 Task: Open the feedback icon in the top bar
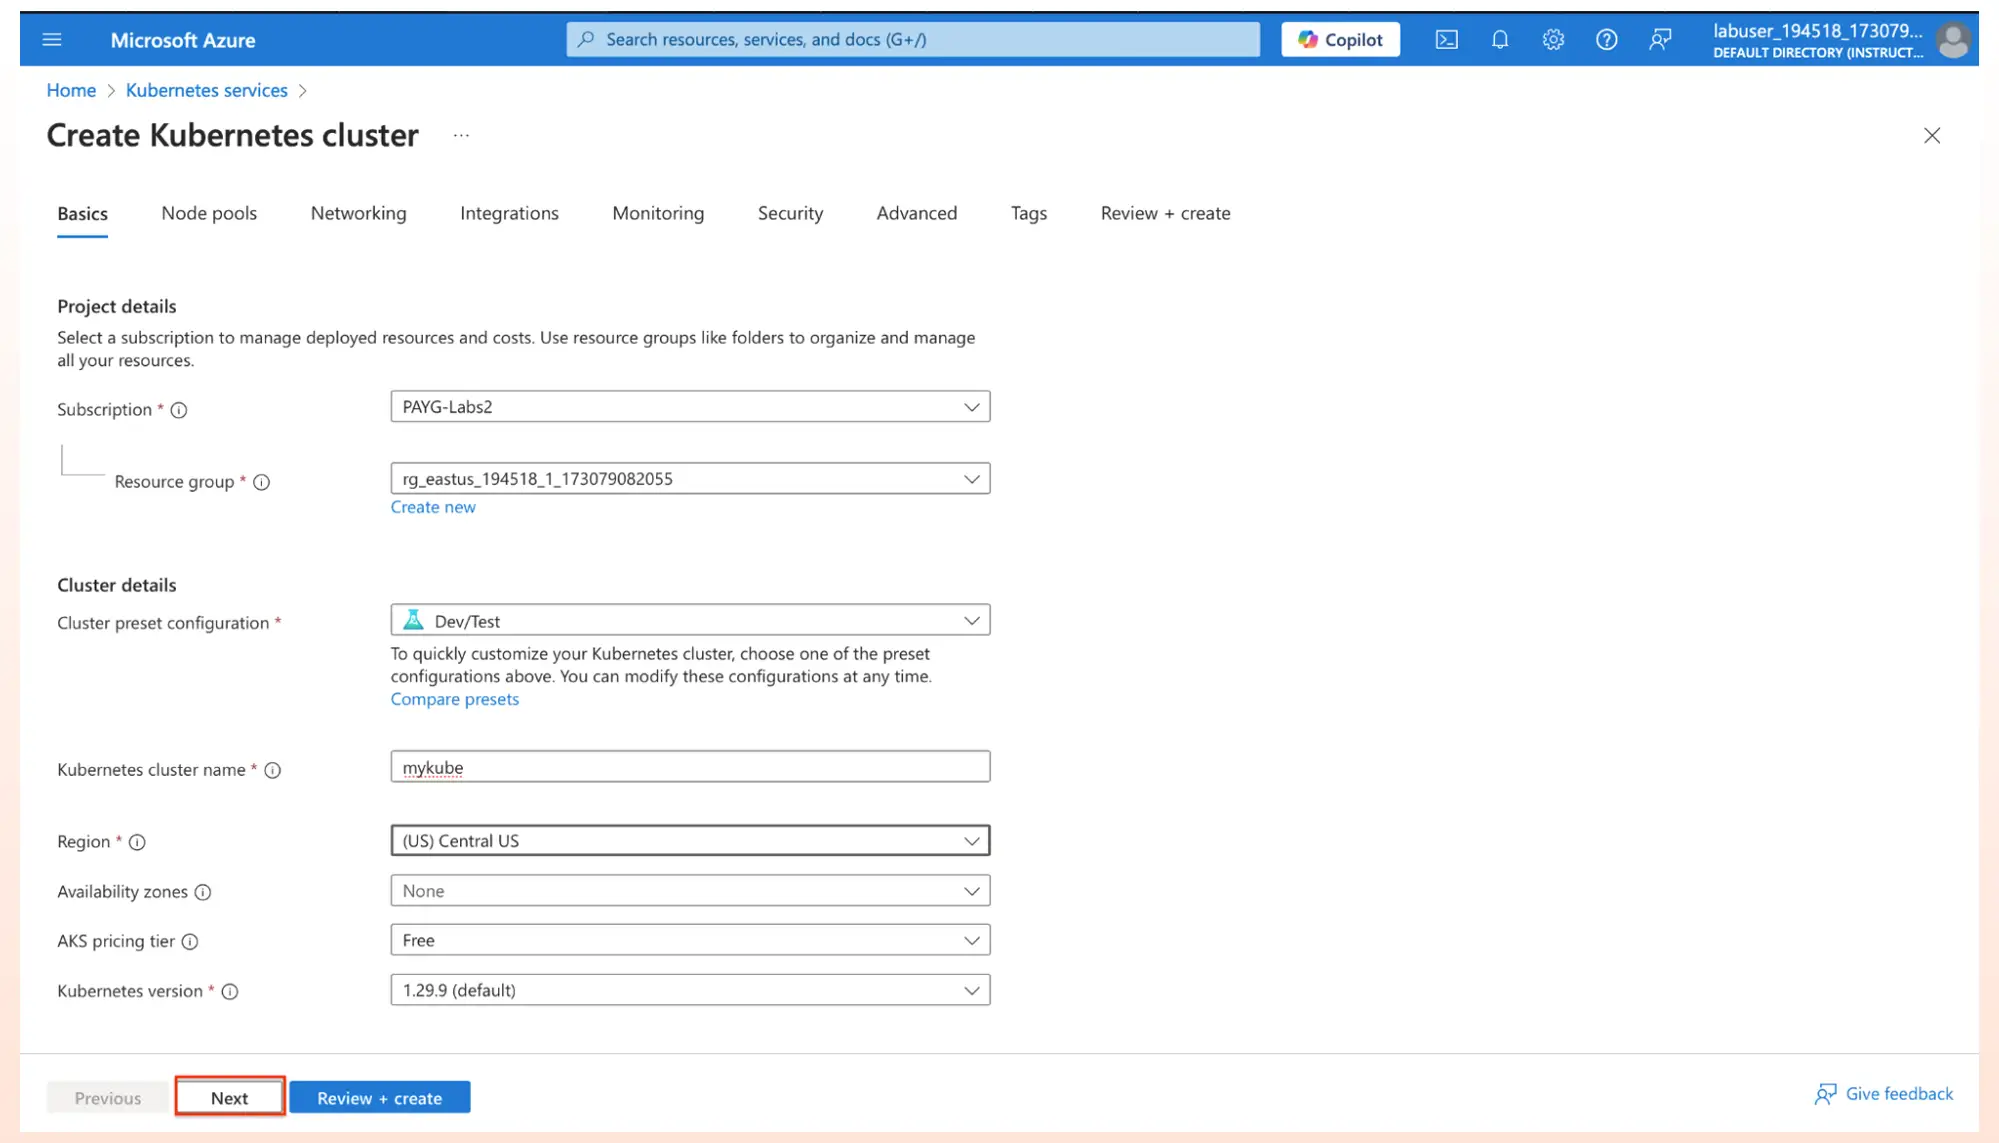[1660, 40]
